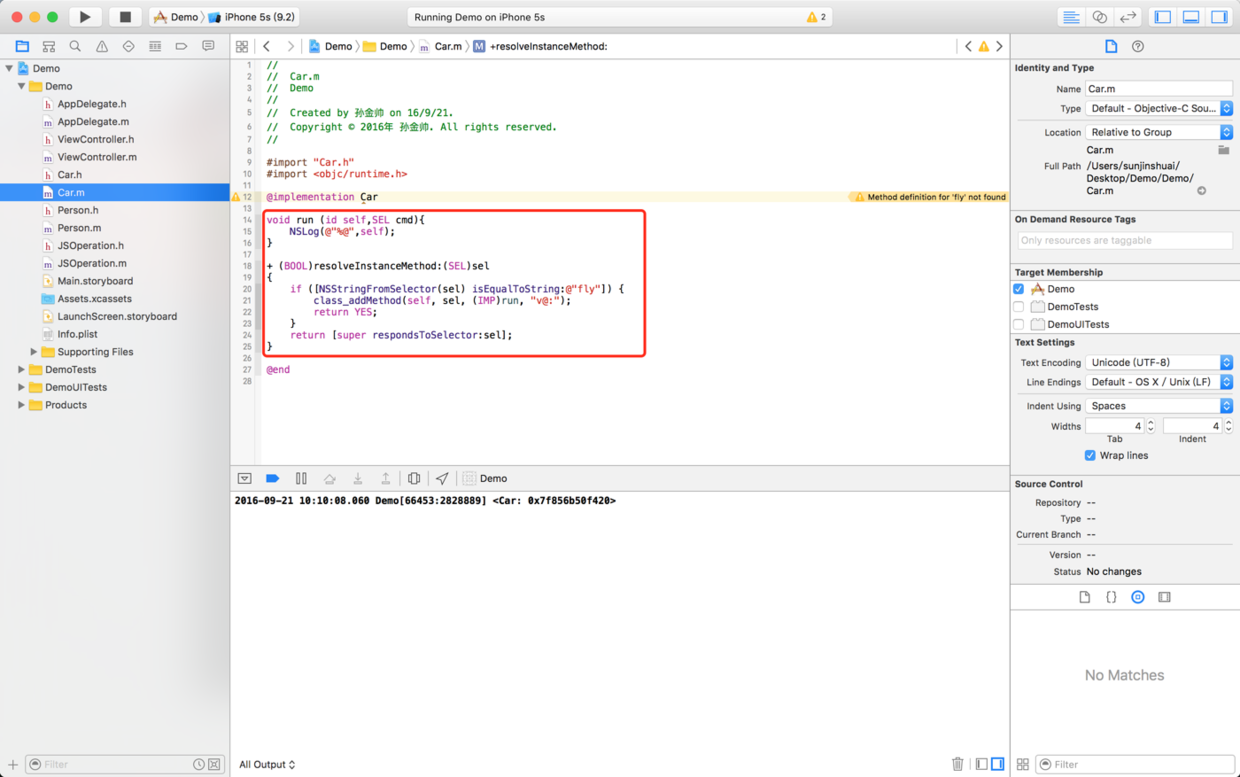
Task: Go back in editor history
Action: tap(267, 46)
